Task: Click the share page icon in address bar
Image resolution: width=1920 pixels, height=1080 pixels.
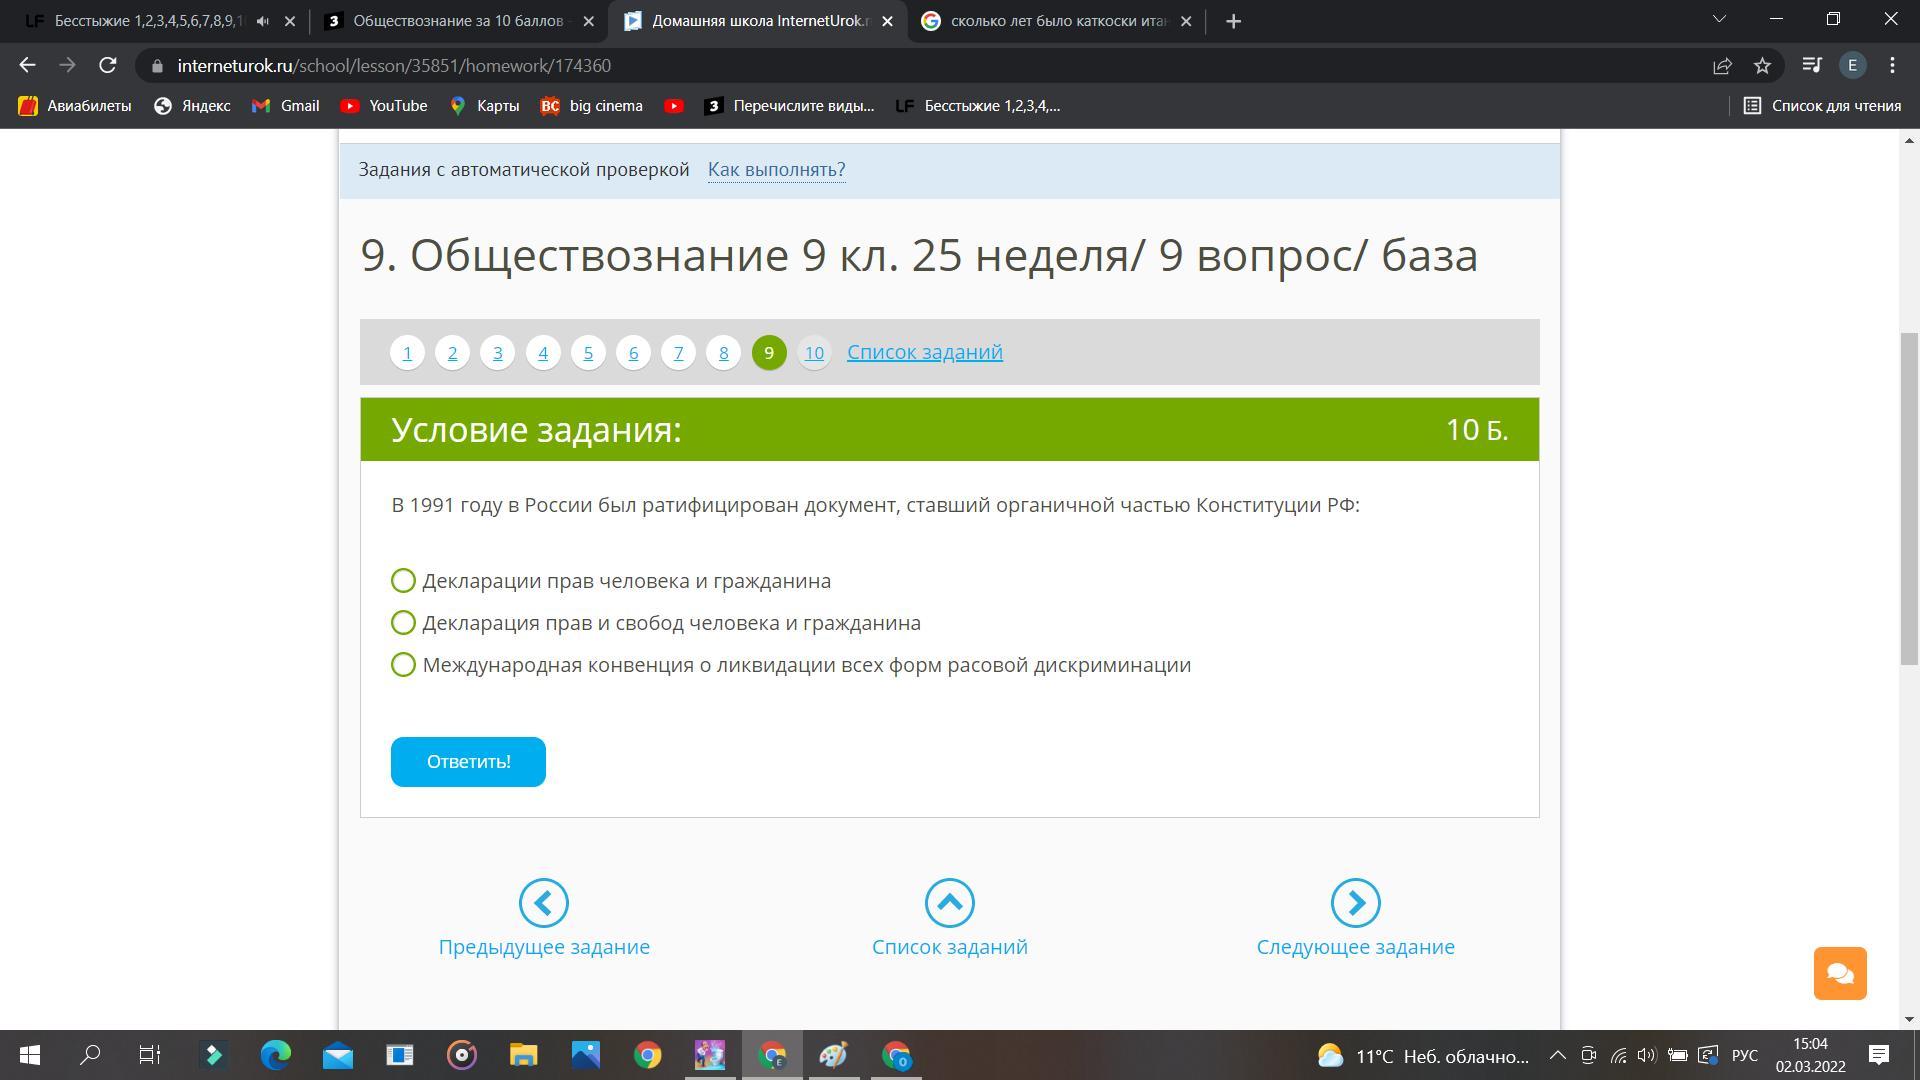Action: point(1722,66)
